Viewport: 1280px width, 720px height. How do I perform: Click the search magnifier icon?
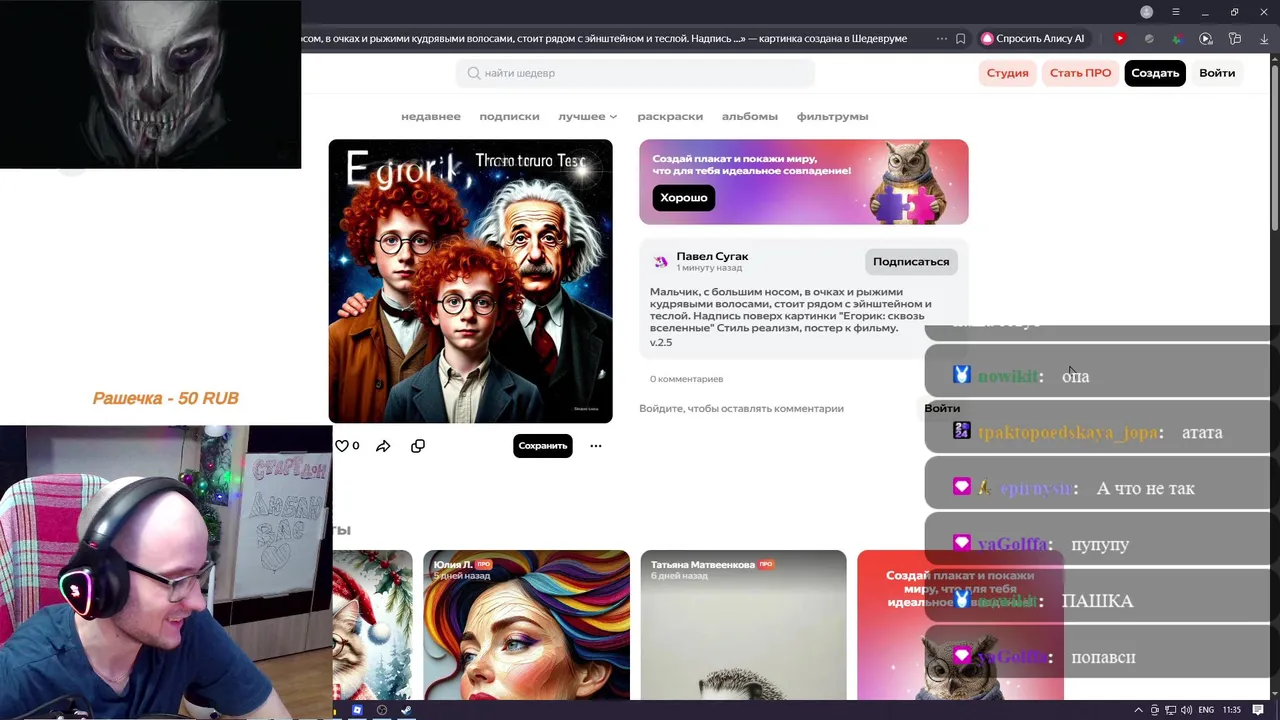coord(474,73)
